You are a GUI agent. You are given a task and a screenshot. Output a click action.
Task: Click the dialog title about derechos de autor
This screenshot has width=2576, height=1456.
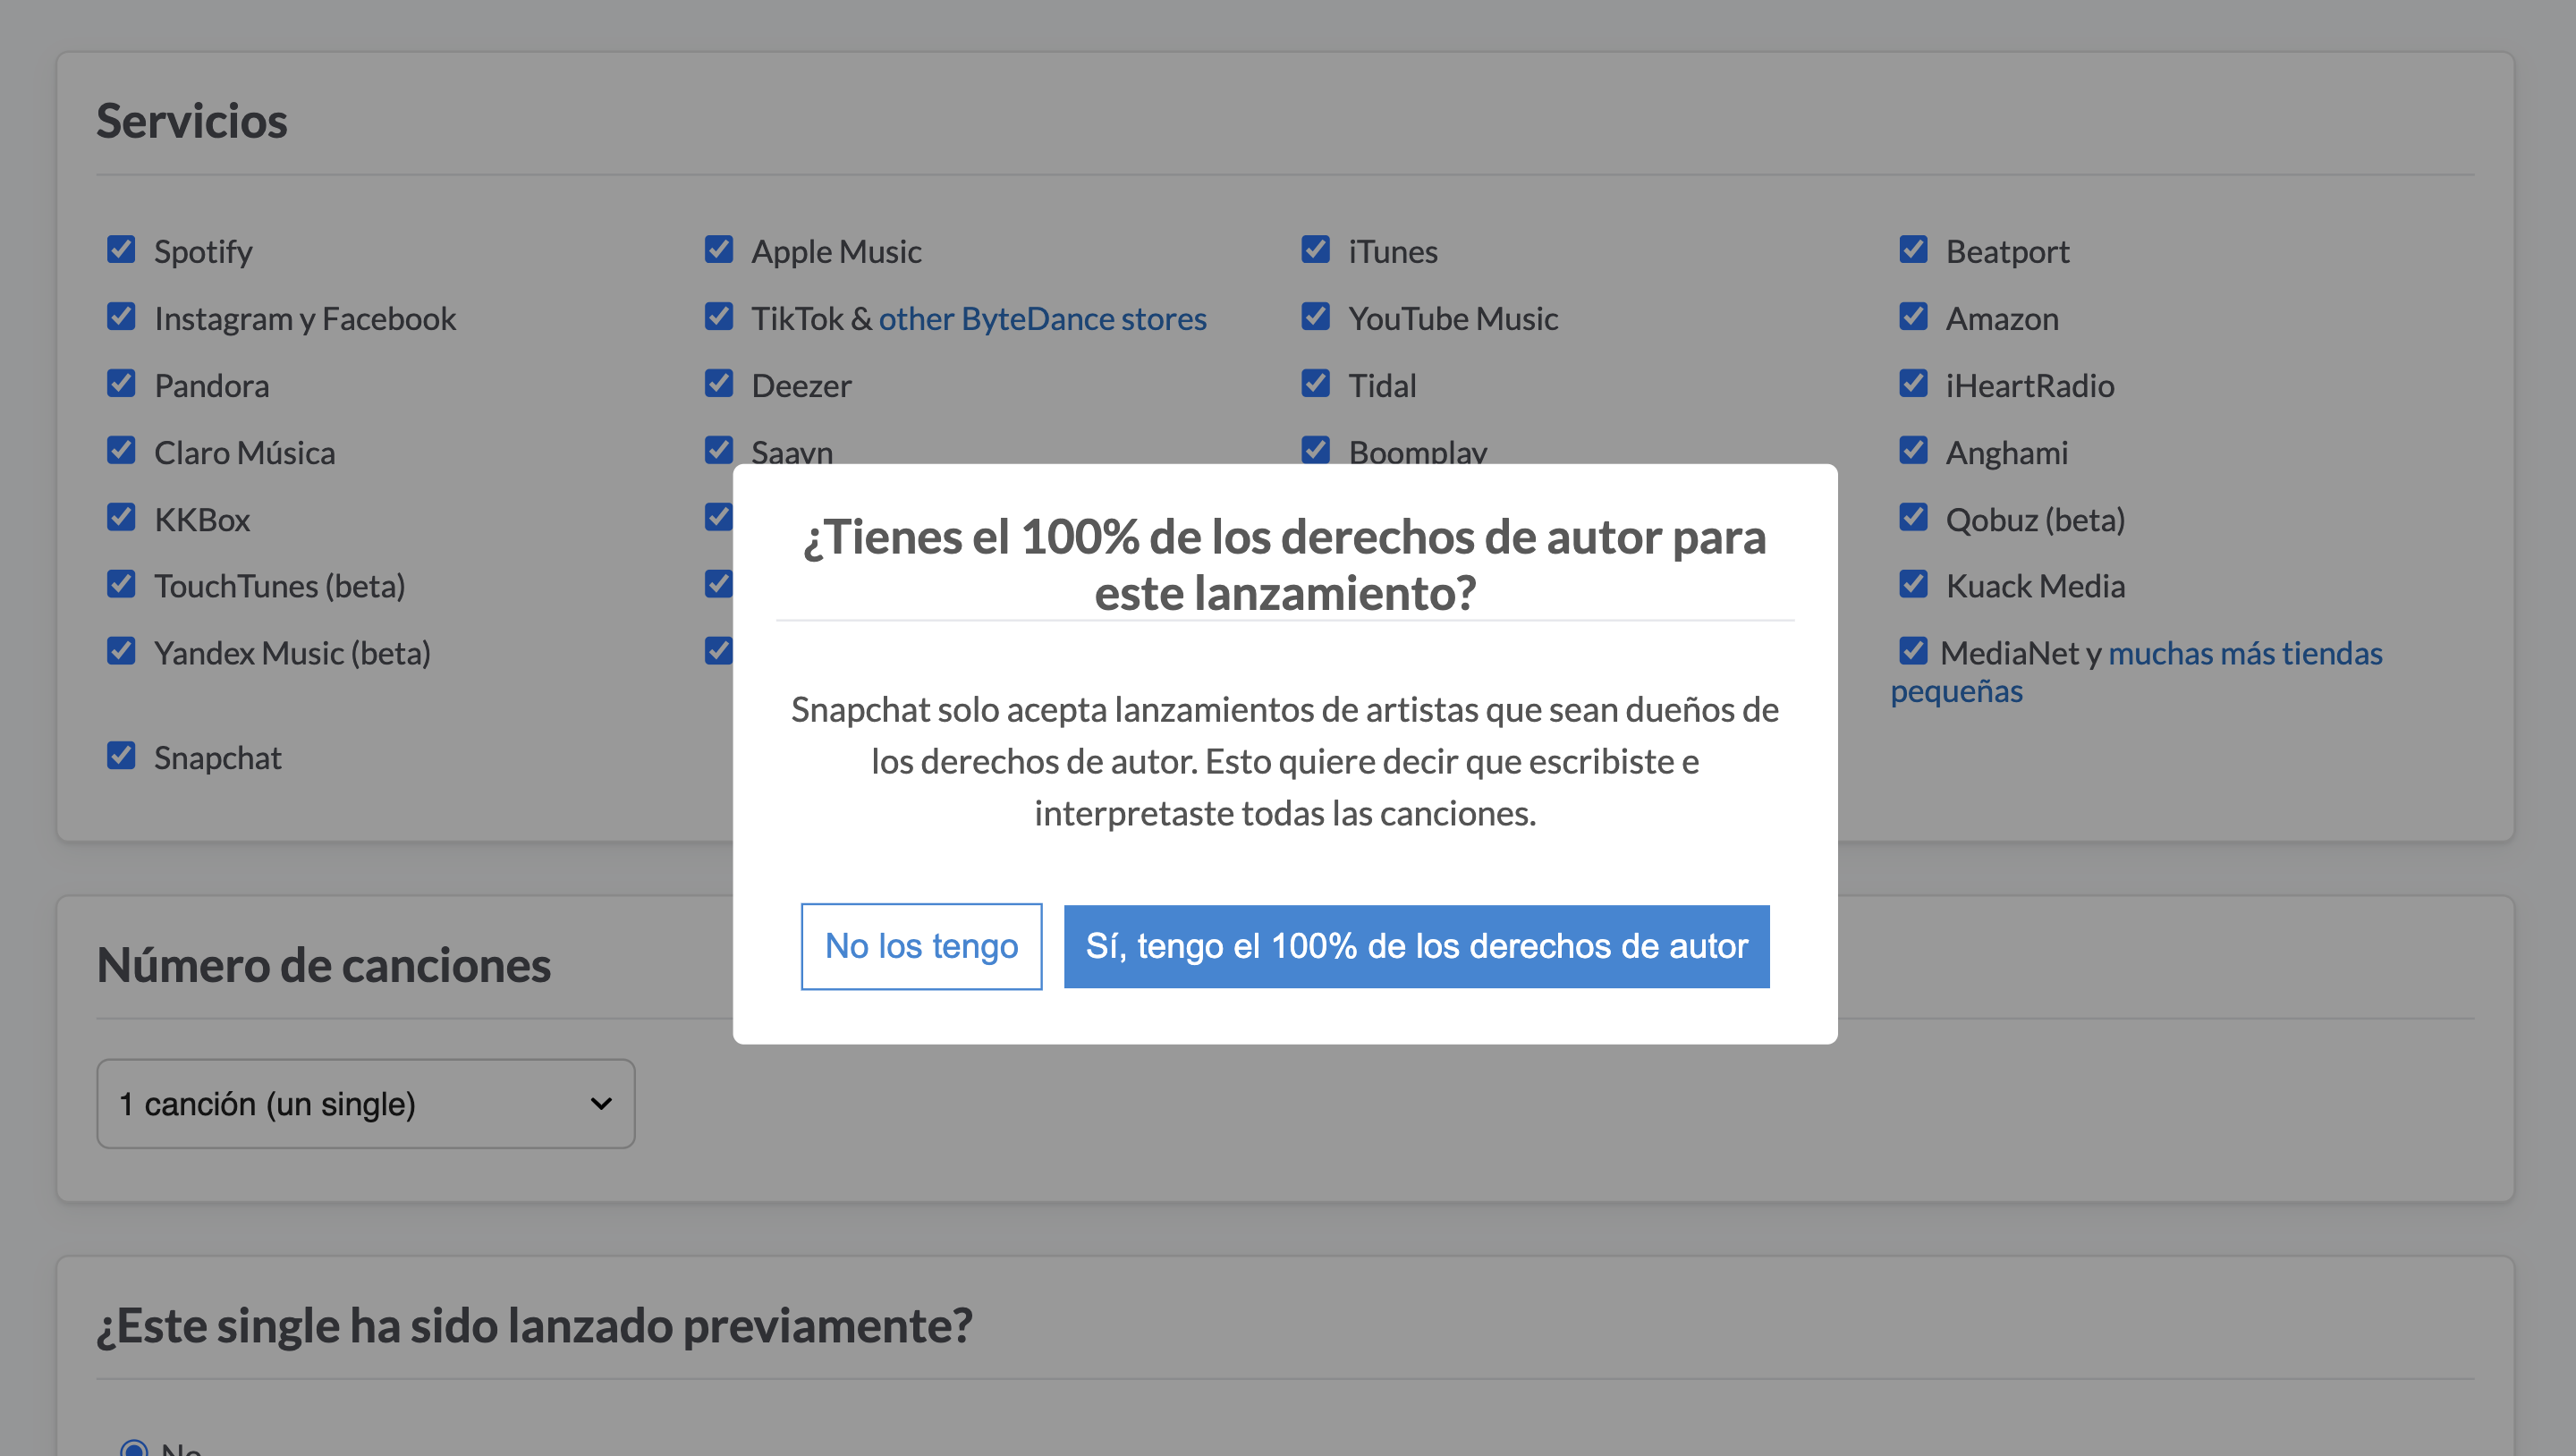tap(1285, 565)
